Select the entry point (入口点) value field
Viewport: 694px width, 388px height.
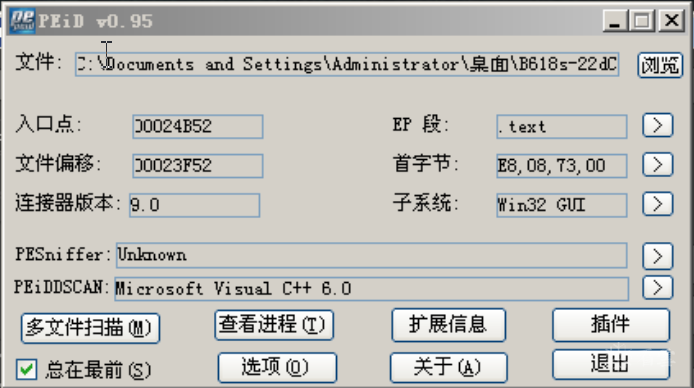[198, 127]
